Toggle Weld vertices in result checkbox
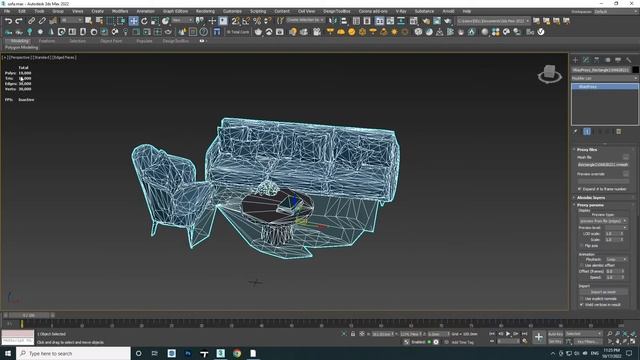 click(582, 304)
